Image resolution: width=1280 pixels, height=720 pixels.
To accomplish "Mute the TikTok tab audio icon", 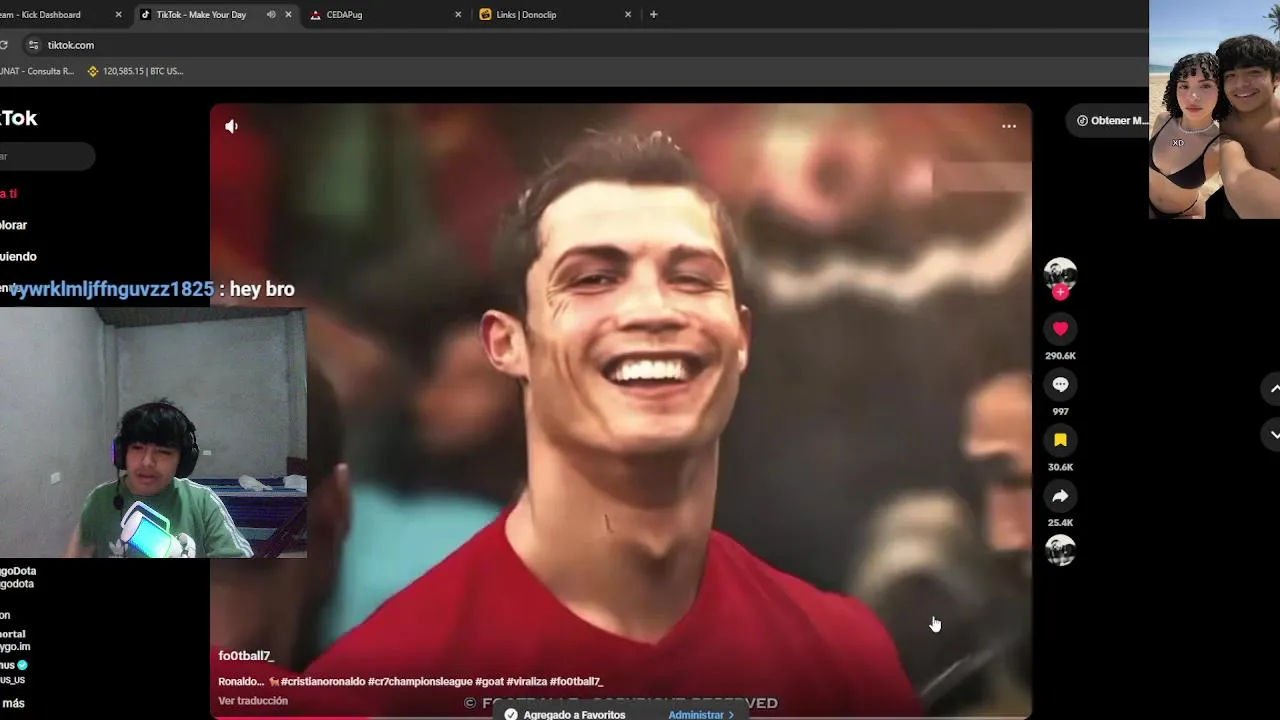I will (x=271, y=15).
